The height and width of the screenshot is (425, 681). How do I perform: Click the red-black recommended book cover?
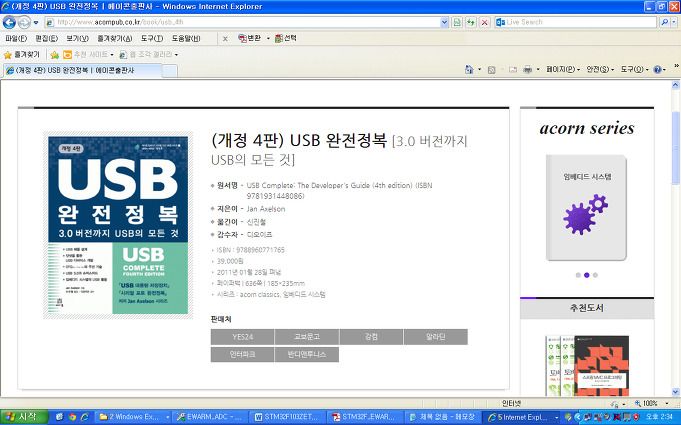coord(601,366)
